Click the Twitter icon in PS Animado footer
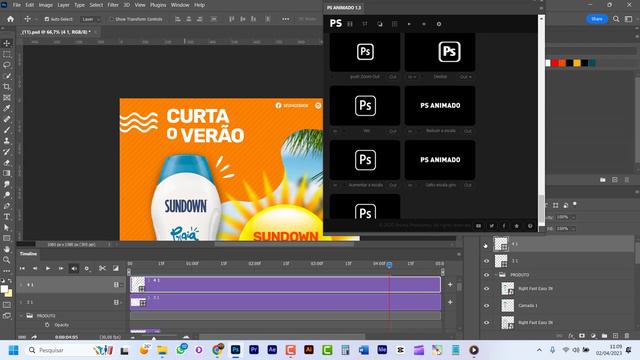The height and width of the screenshot is (360, 640). pyautogui.click(x=491, y=226)
